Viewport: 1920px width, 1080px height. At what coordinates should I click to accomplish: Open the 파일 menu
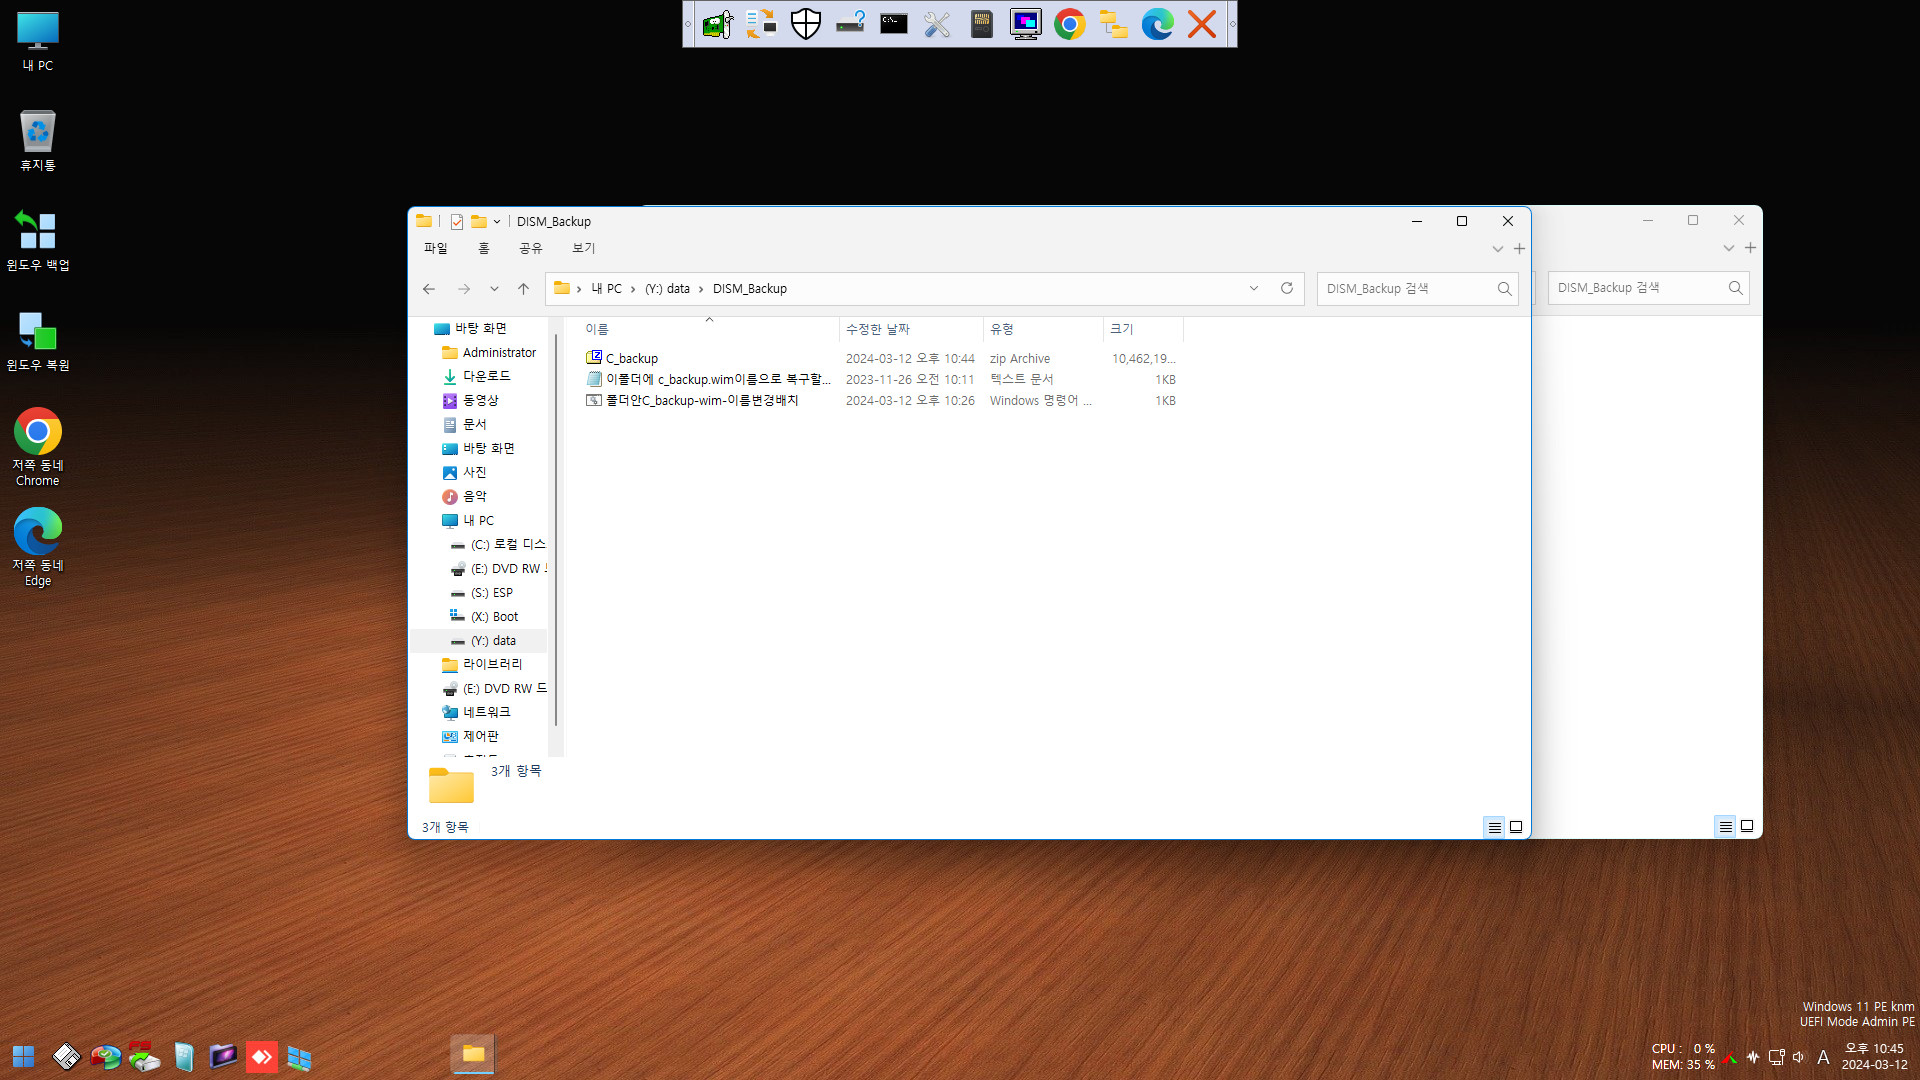point(436,248)
